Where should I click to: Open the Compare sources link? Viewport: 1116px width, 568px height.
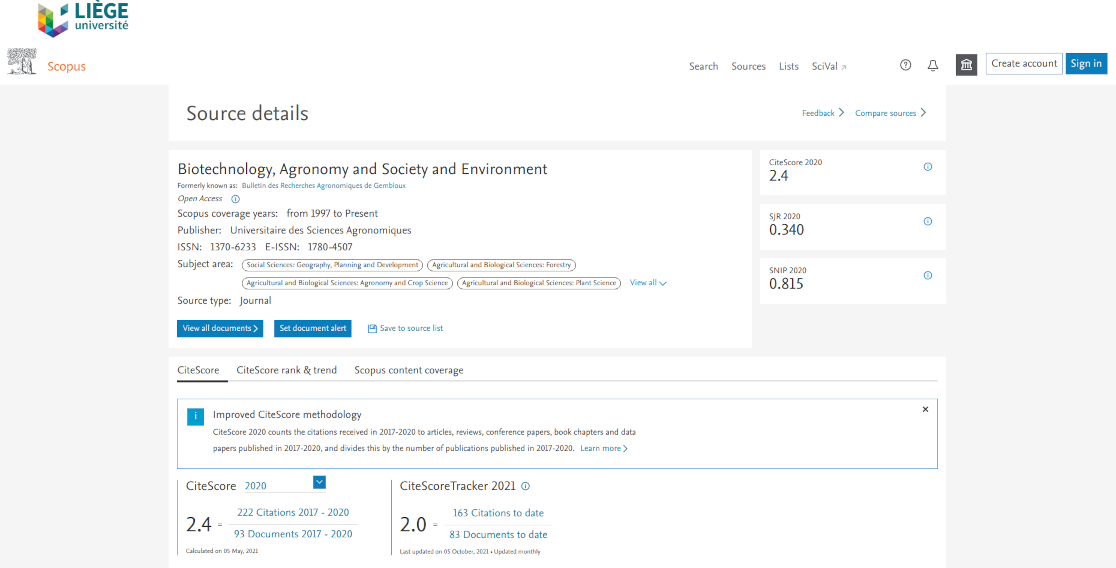[890, 113]
